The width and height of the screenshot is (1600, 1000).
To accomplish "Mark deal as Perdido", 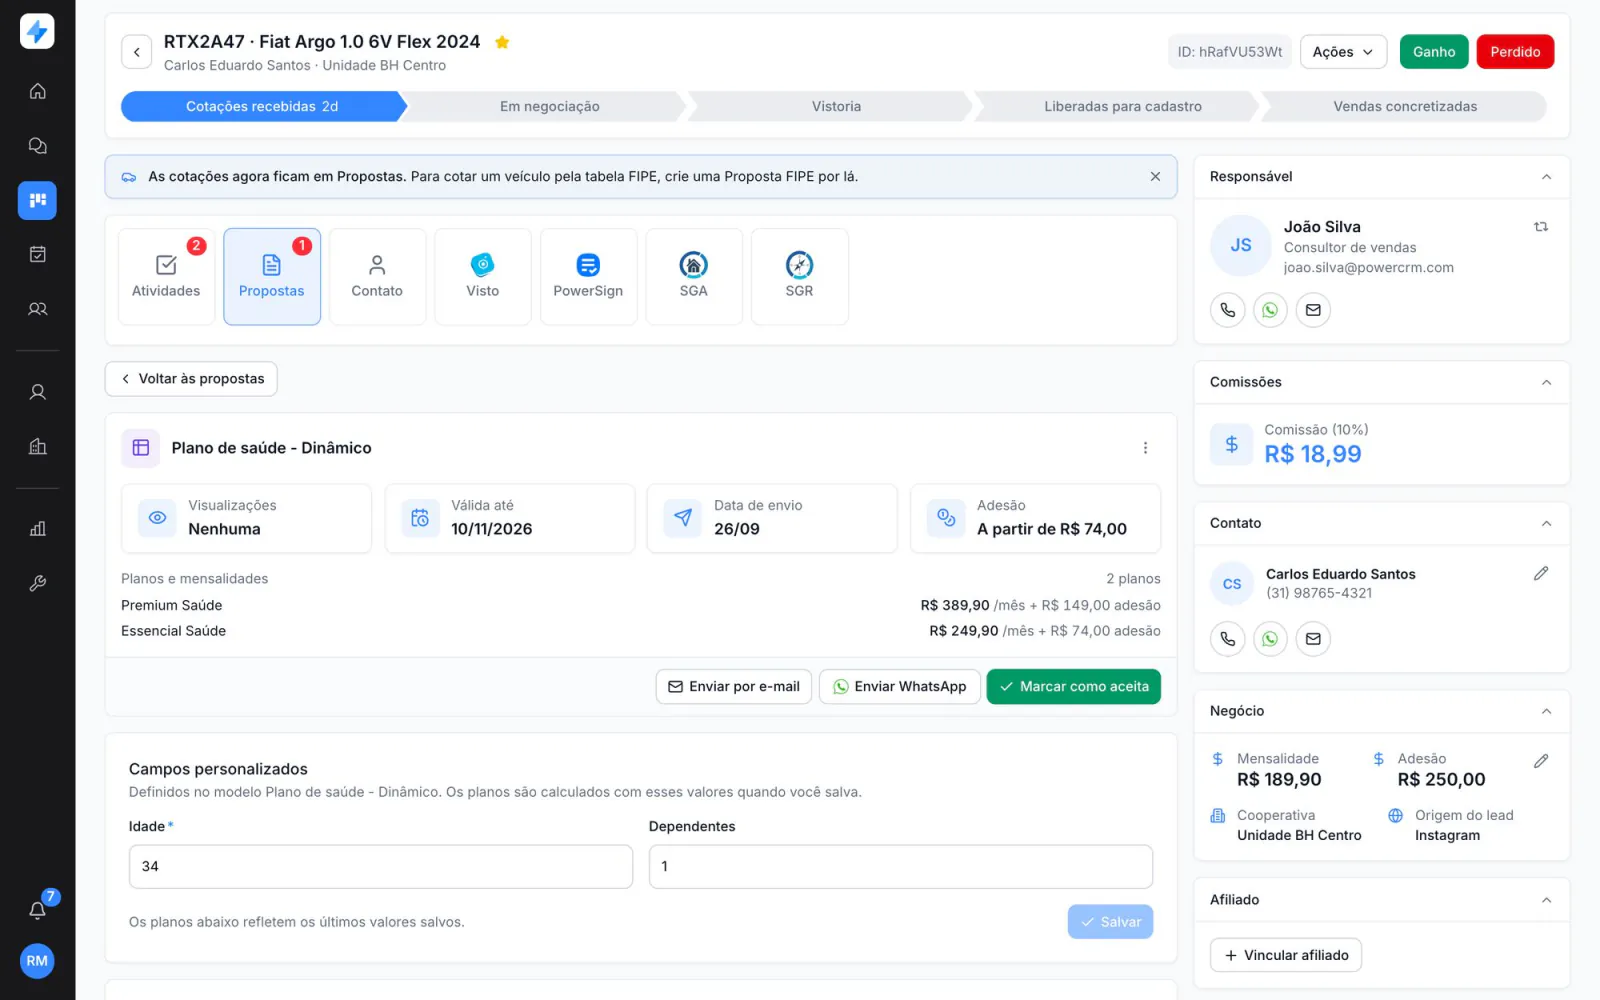I will (x=1515, y=52).
